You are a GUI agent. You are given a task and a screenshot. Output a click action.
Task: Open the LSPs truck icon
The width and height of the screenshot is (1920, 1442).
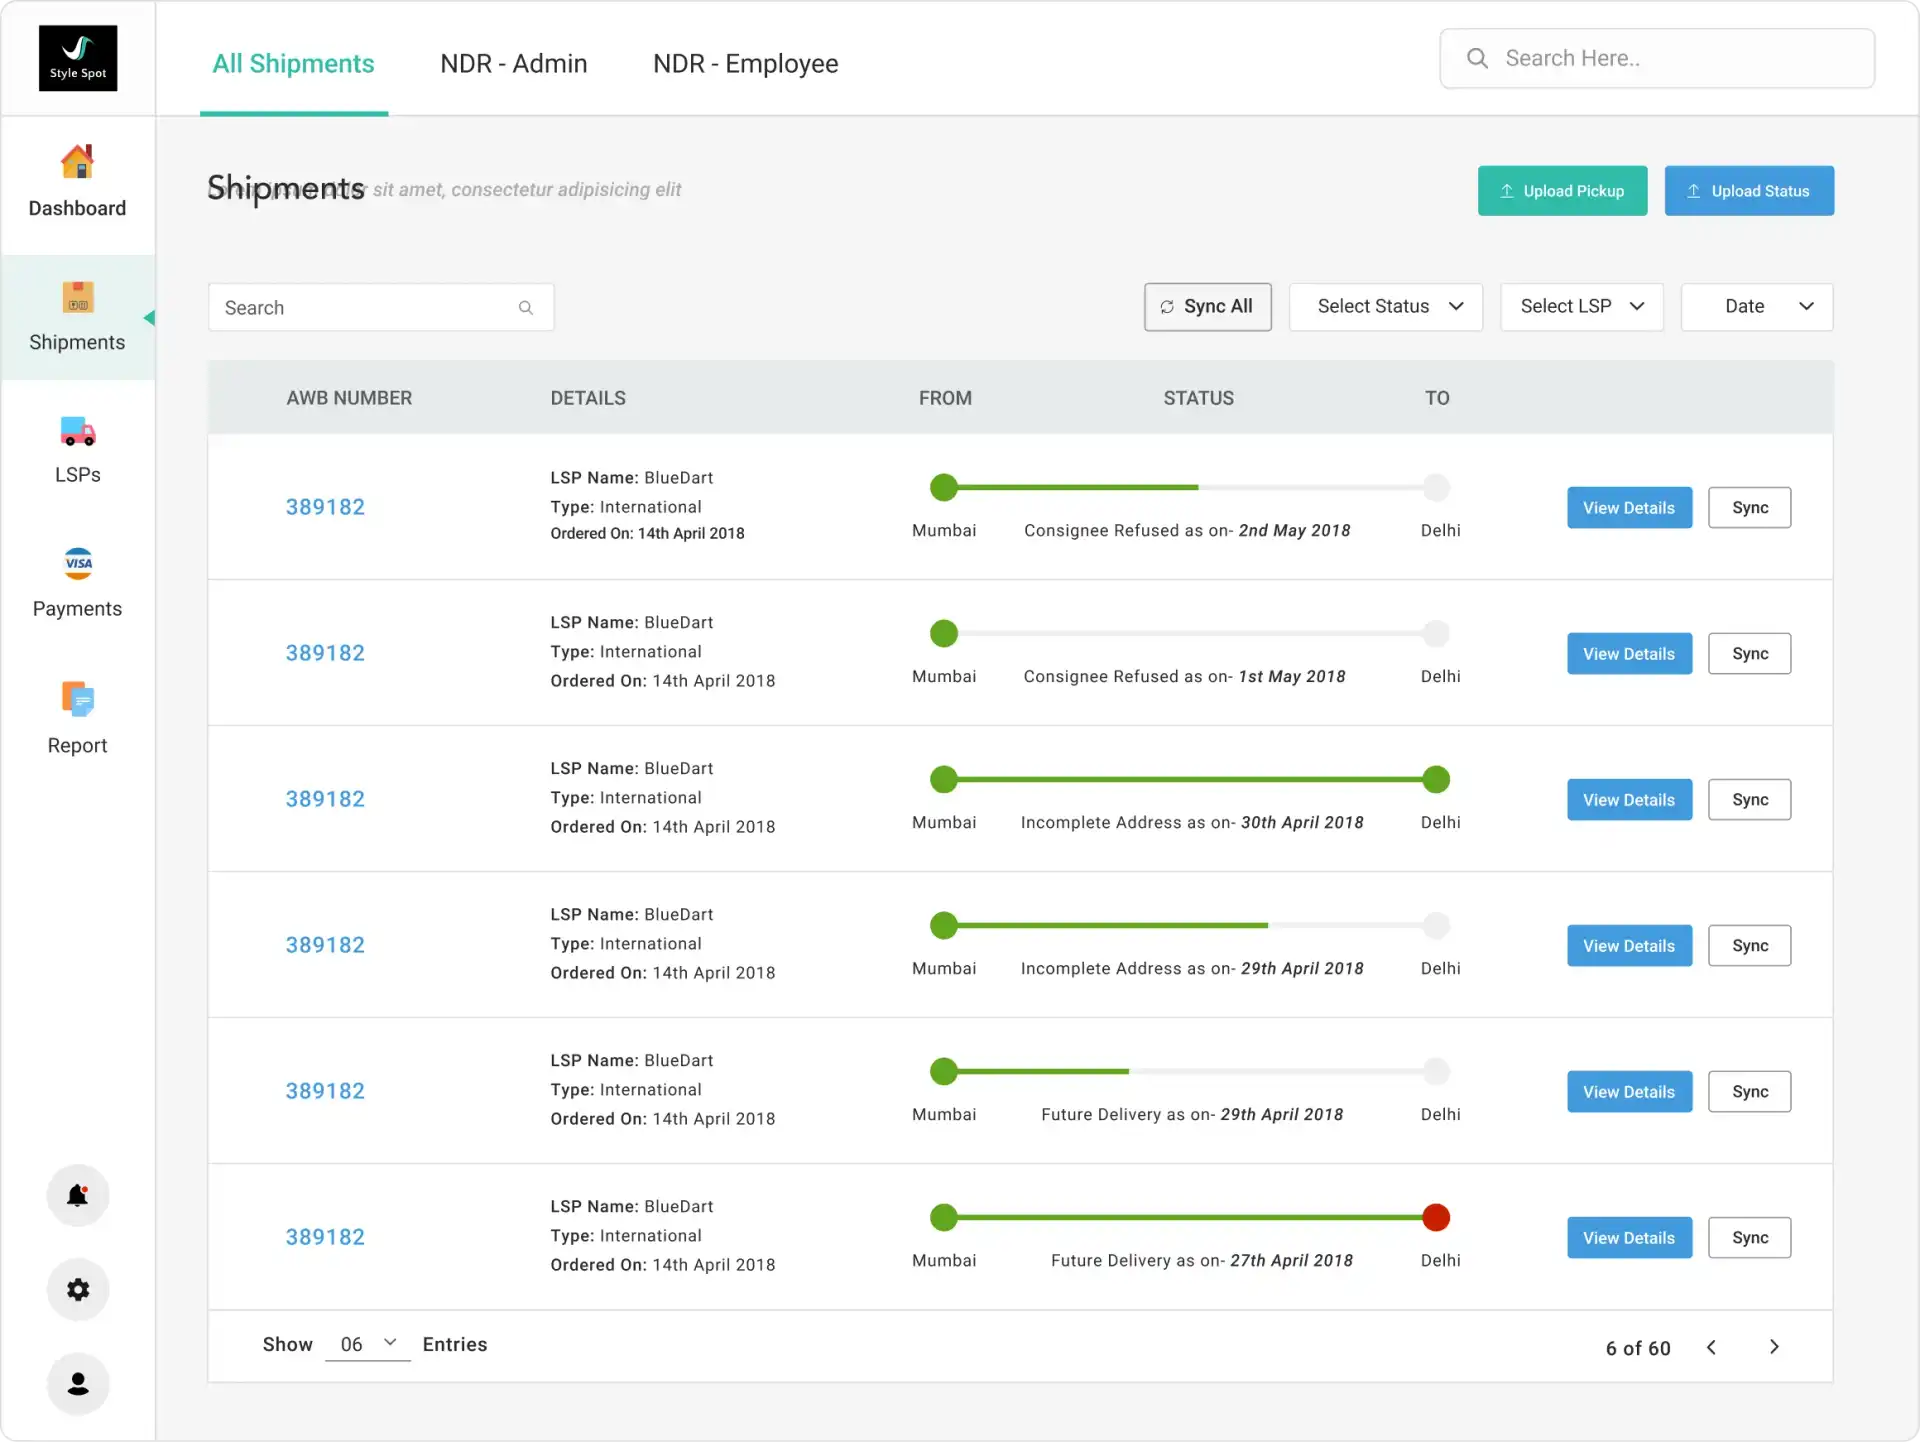77,431
